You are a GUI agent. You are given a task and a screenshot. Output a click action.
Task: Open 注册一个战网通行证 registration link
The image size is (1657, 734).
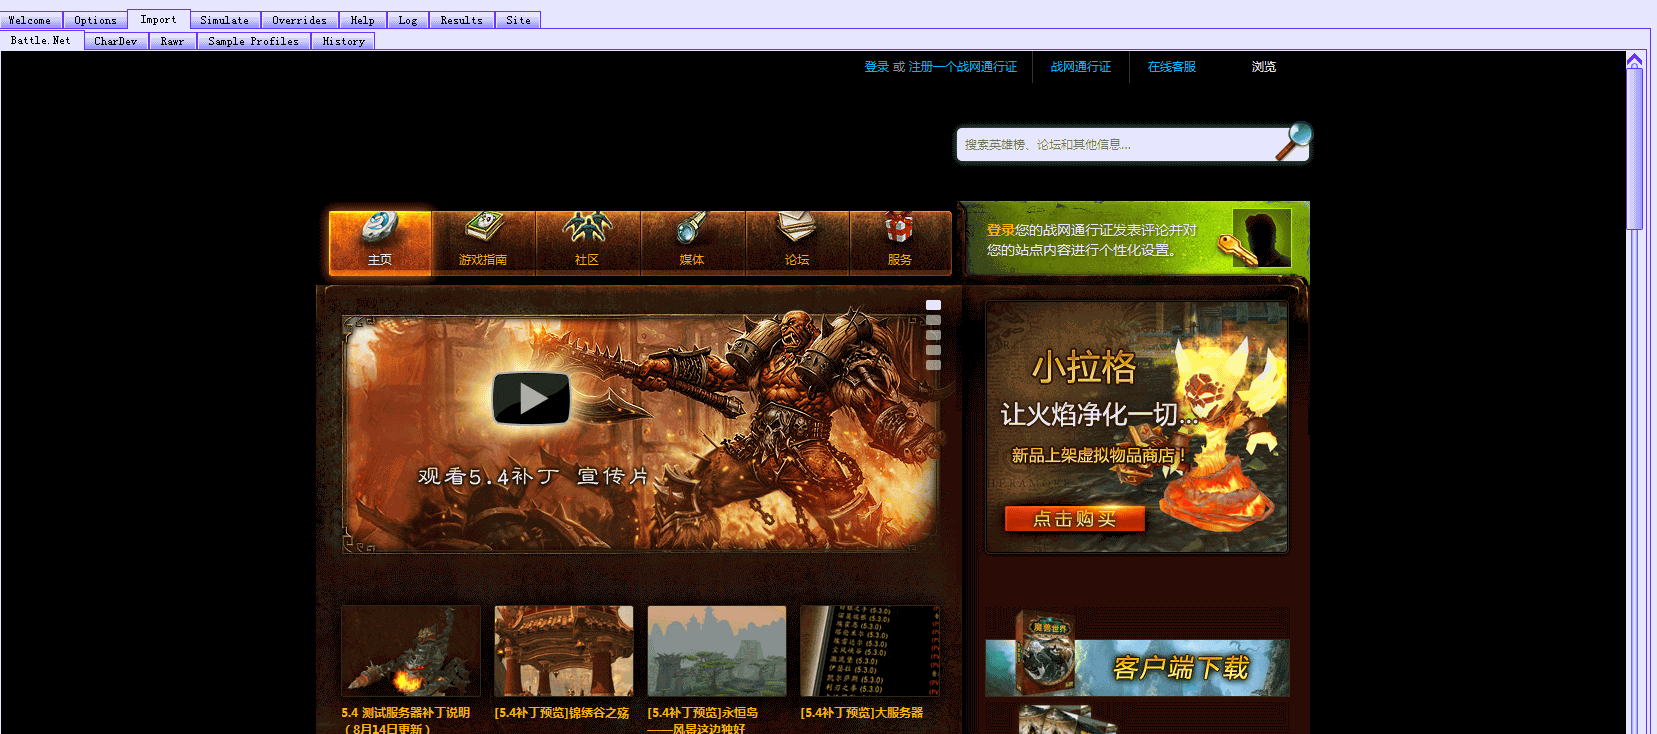[962, 67]
